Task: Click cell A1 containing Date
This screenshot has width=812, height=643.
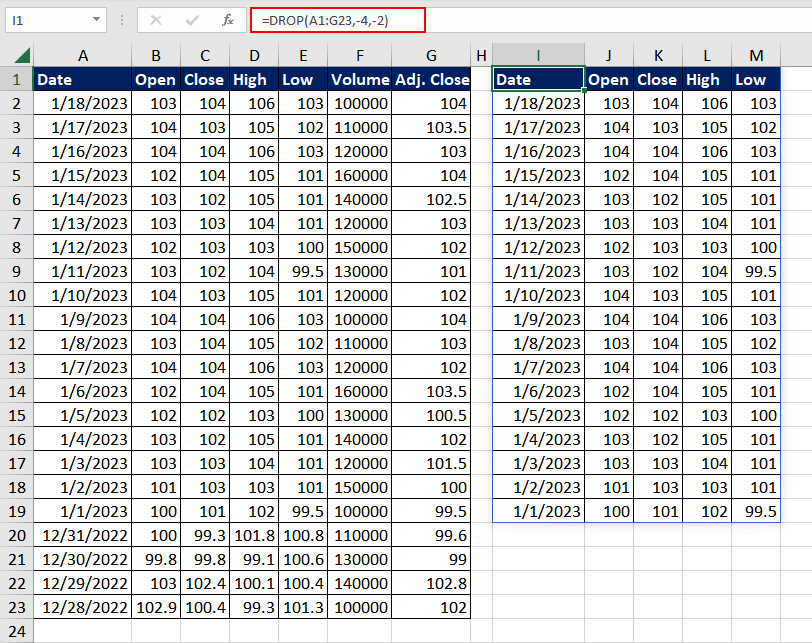Action: (x=83, y=79)
